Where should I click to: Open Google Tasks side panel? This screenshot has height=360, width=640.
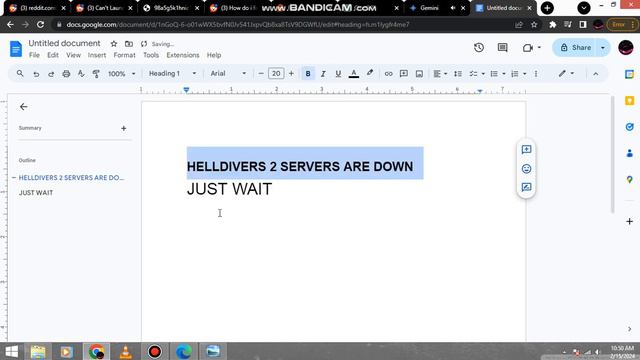pyautogui.click(x=629, y=127)
